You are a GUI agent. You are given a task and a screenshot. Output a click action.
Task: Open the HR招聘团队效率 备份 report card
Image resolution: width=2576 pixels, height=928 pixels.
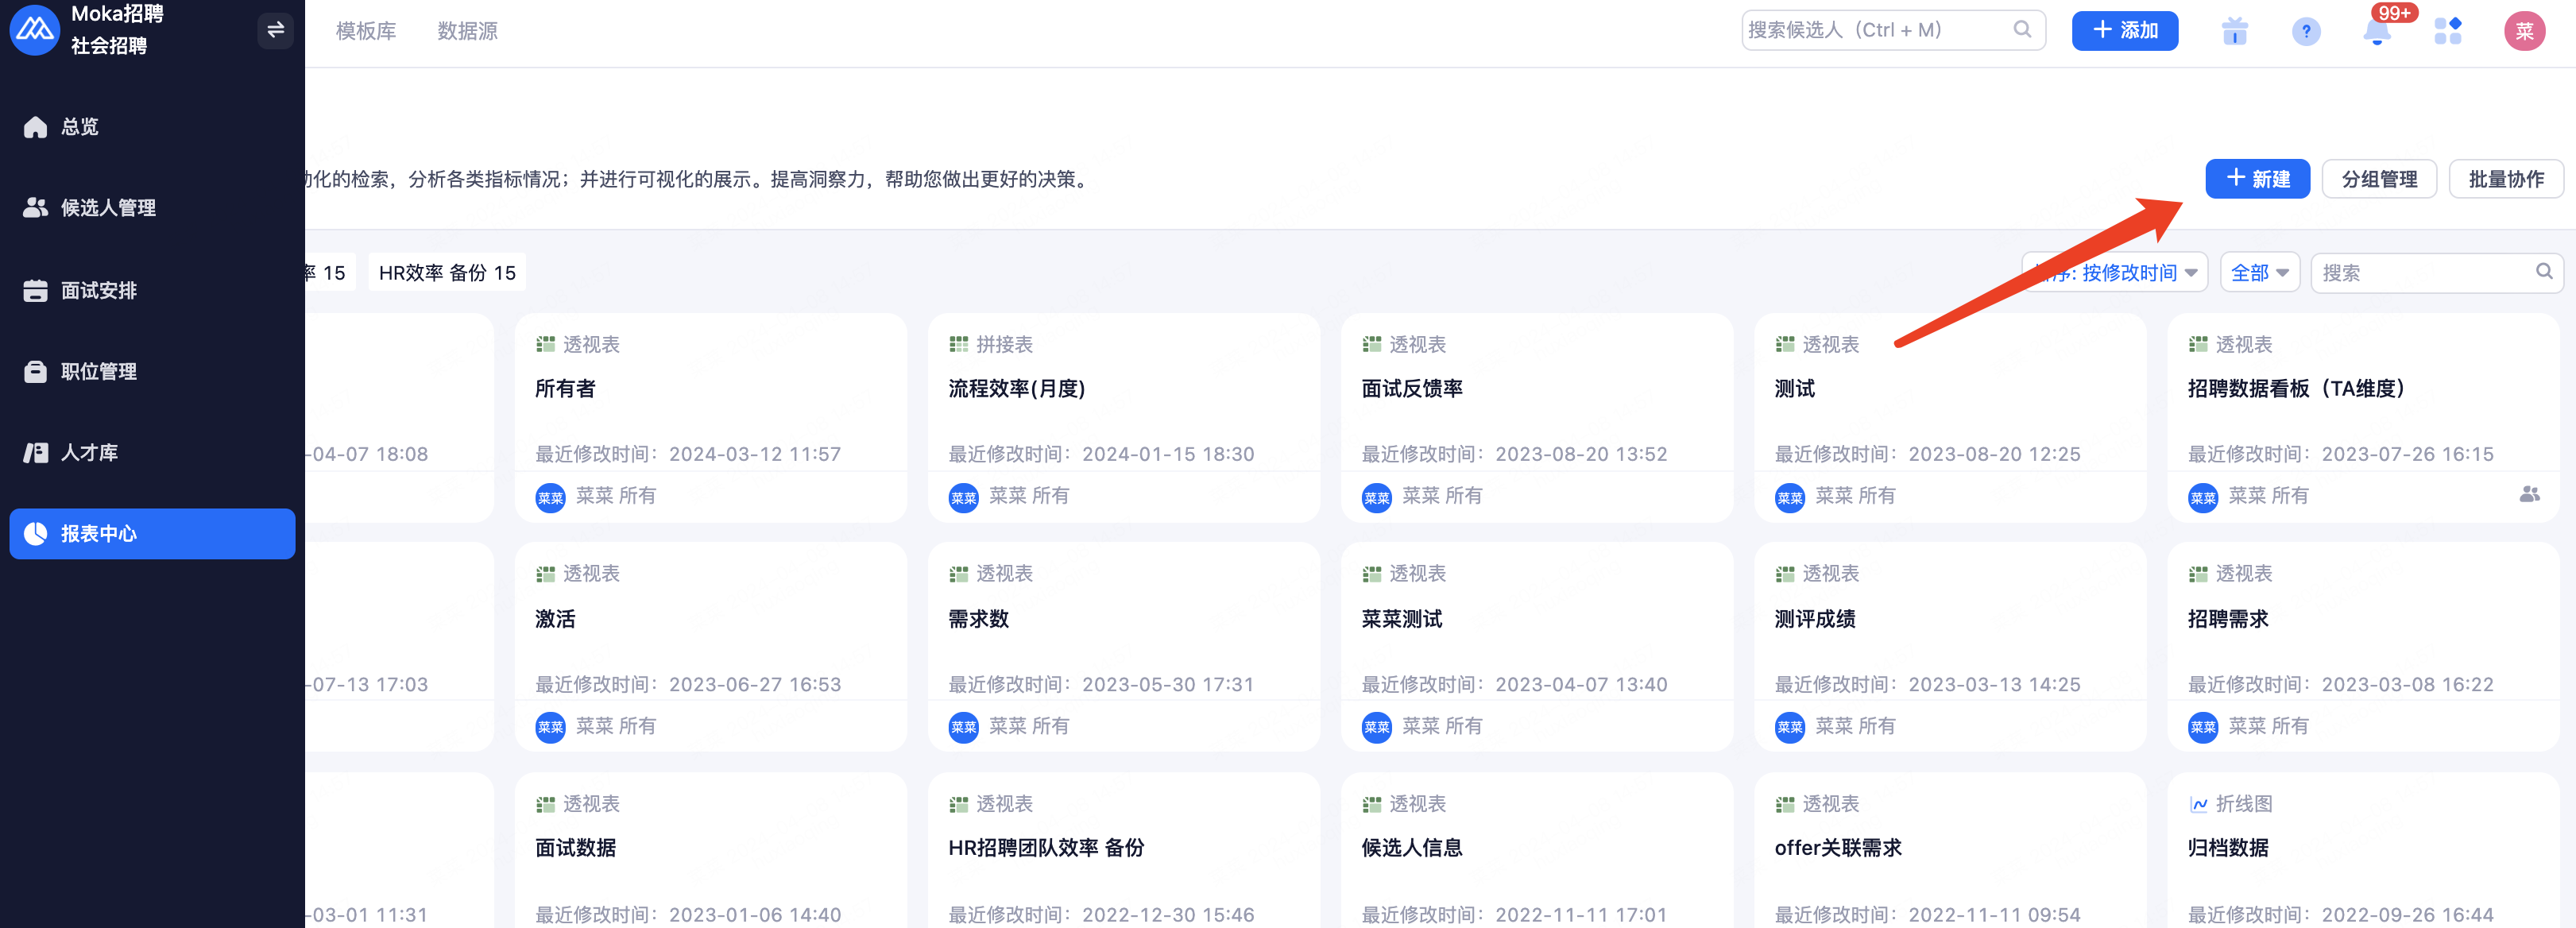pyautogui.click(x=1124, y=850)
